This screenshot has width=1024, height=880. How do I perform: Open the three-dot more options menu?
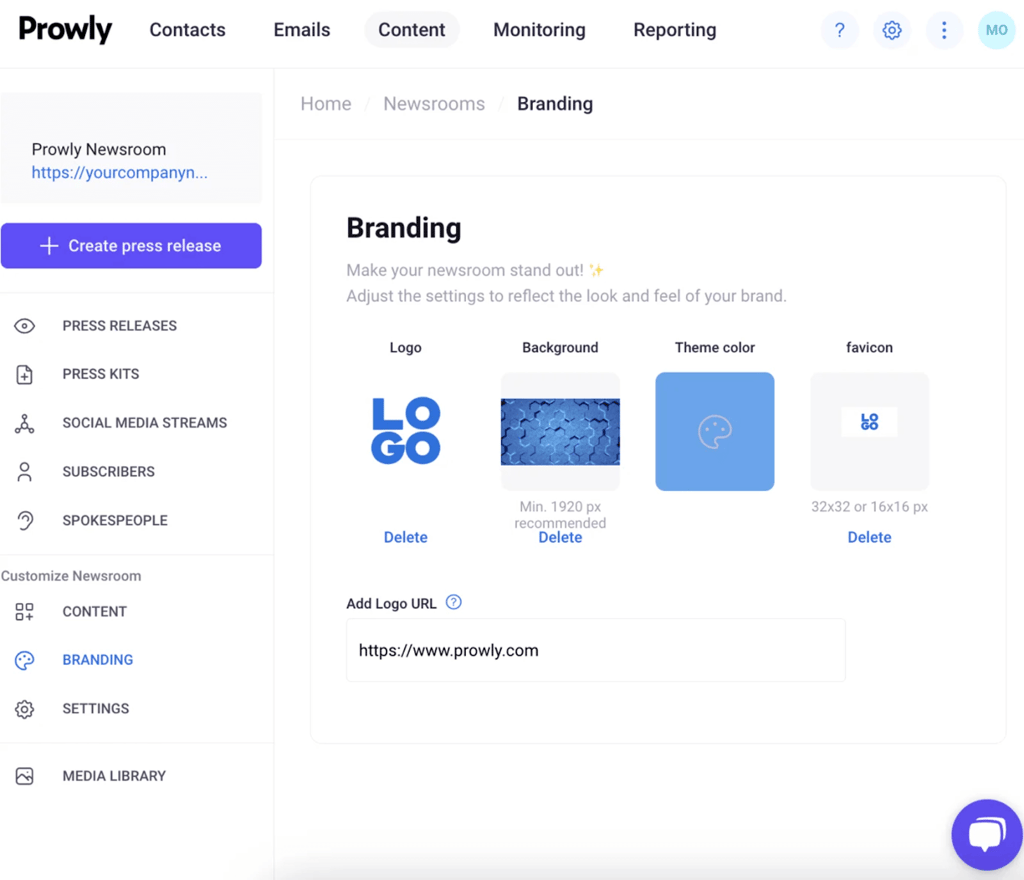(944, 30)
